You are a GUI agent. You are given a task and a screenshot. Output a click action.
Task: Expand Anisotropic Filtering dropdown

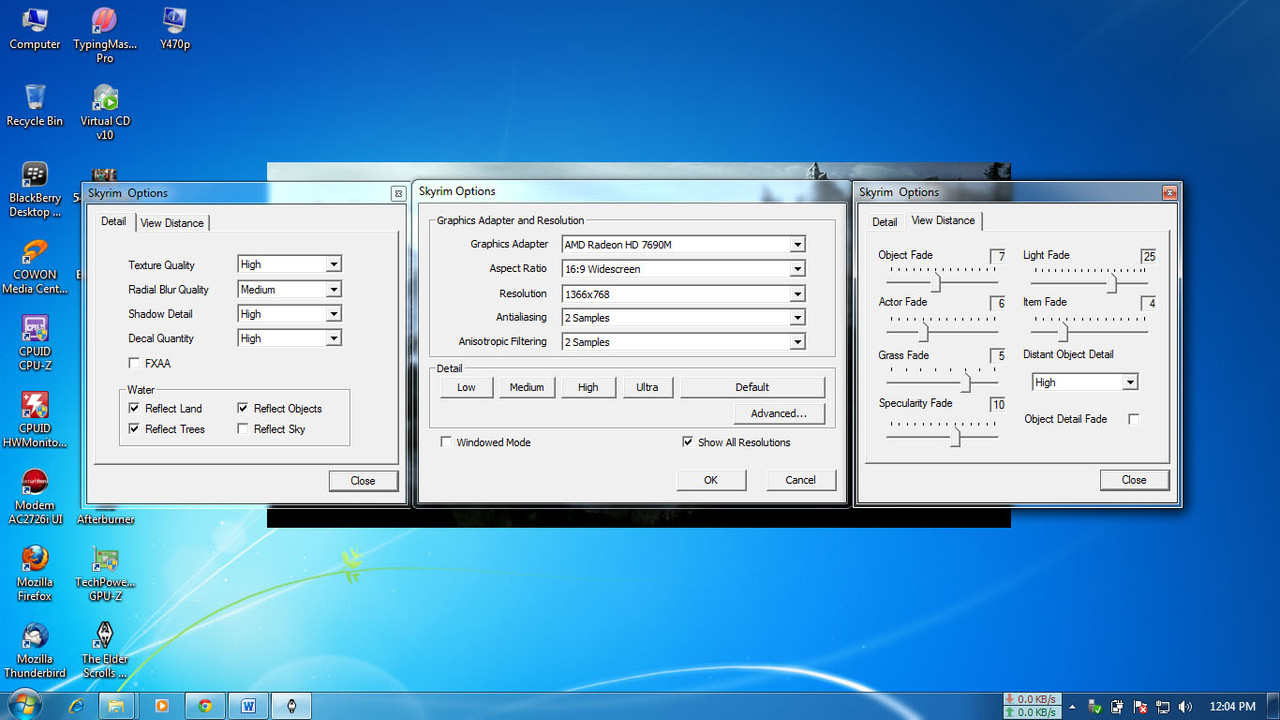tap(683, 342)
